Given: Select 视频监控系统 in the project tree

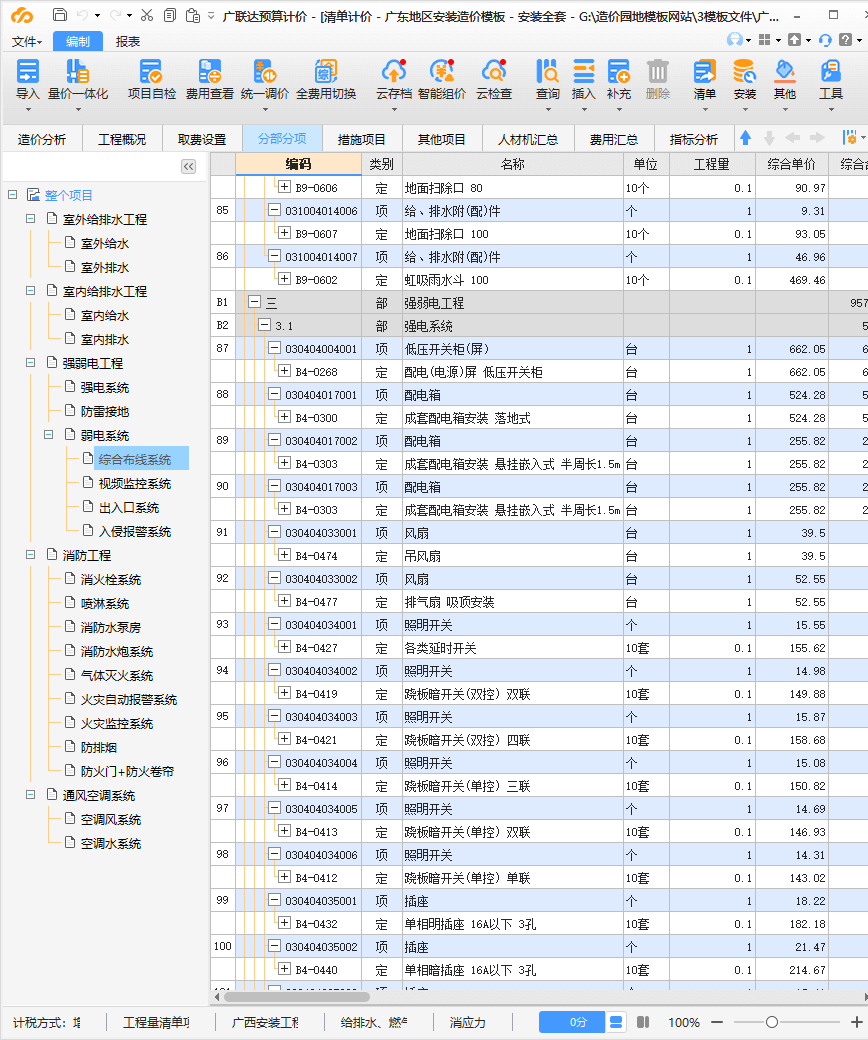Looking at the screenshot, I should [134, 484].
